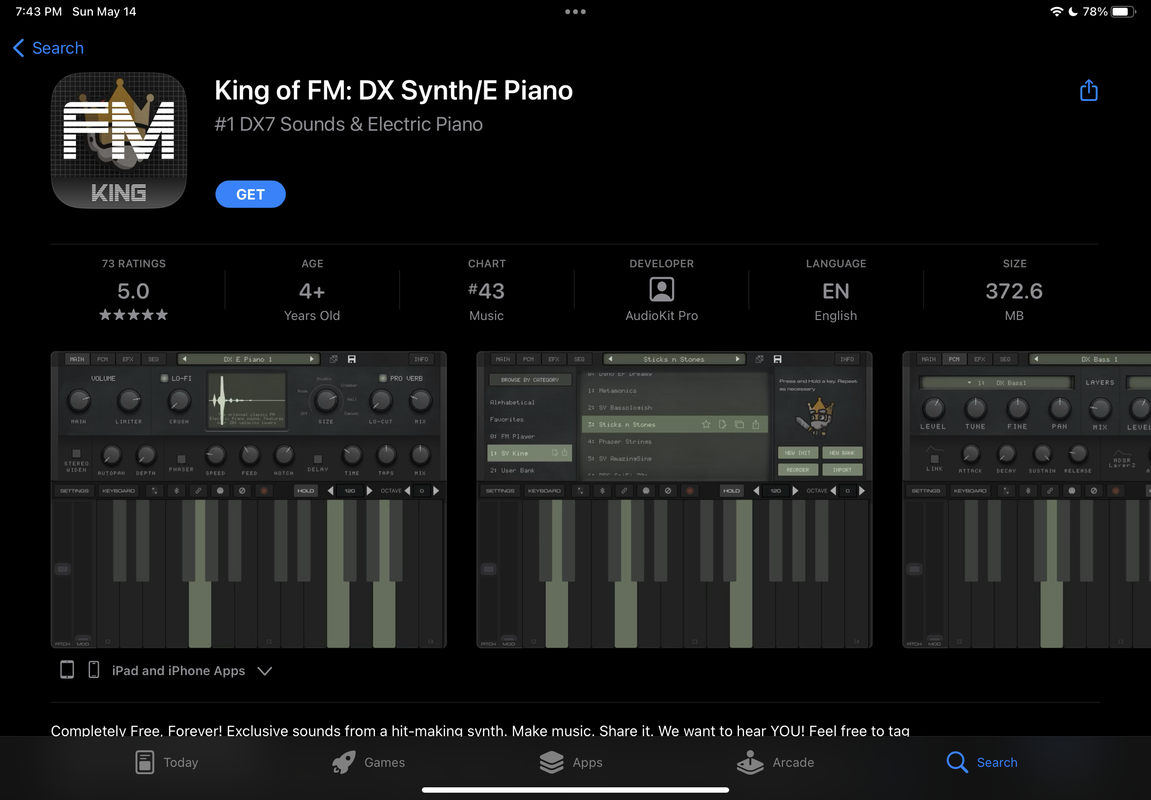Open the 73 Ratings 5.0 section
This screenshot has height=800, width=1151.
[134, 290]
